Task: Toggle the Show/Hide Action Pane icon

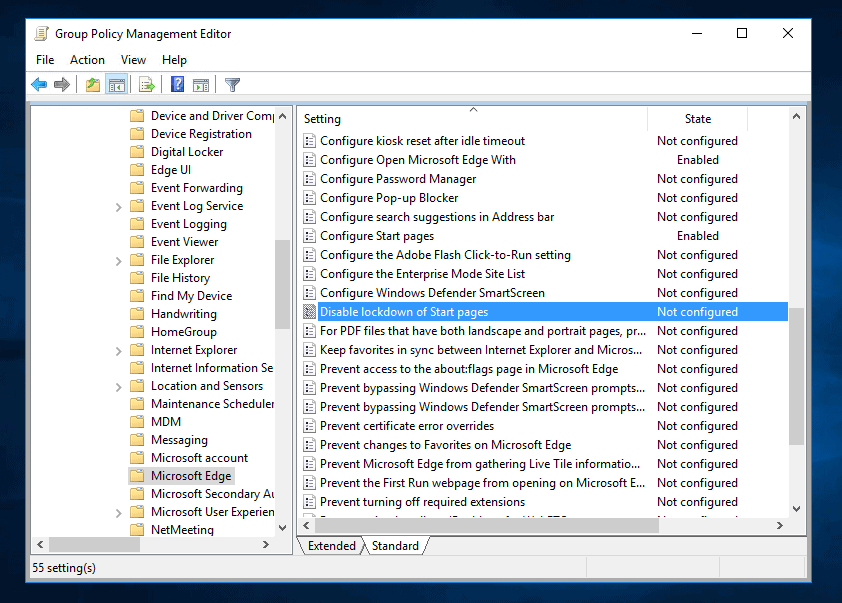Action: pyautogui.click(x=201, y=84)
